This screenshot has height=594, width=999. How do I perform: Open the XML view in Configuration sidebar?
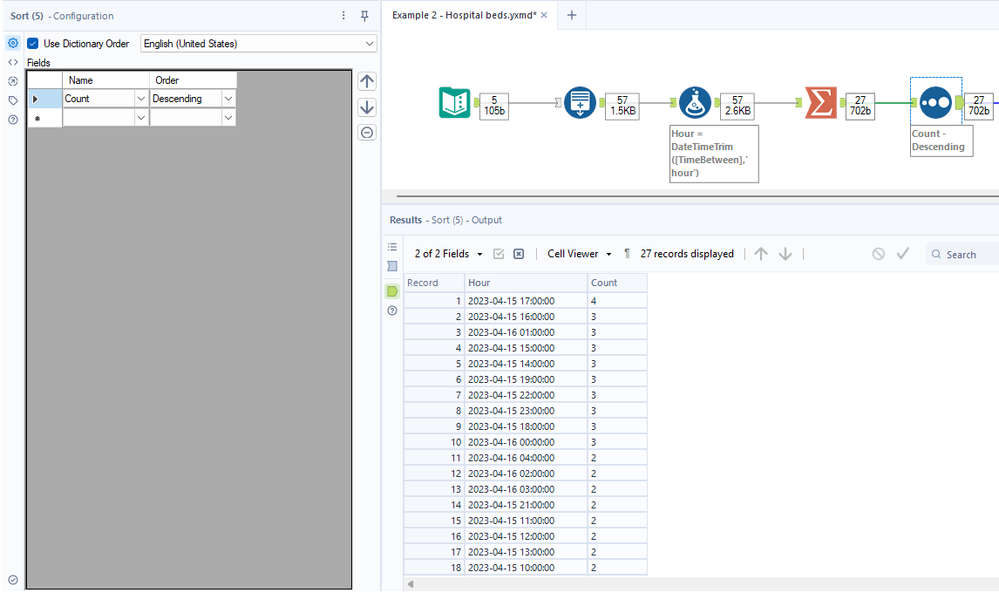pos(13,62)
